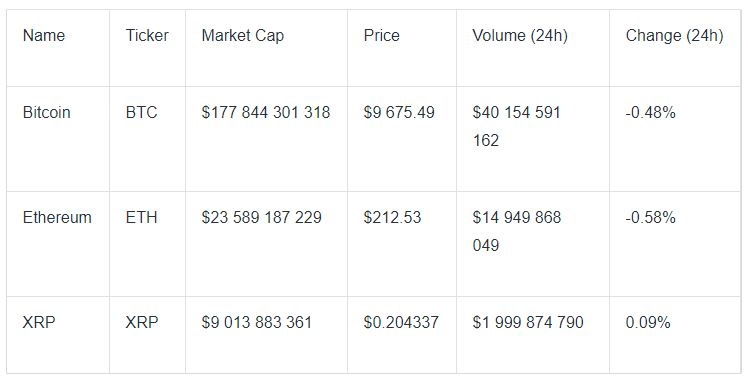Select the Market Cap column header
The width and height of the screenshot is (748, 384).
pyautogui.click(x=243, y=36)
